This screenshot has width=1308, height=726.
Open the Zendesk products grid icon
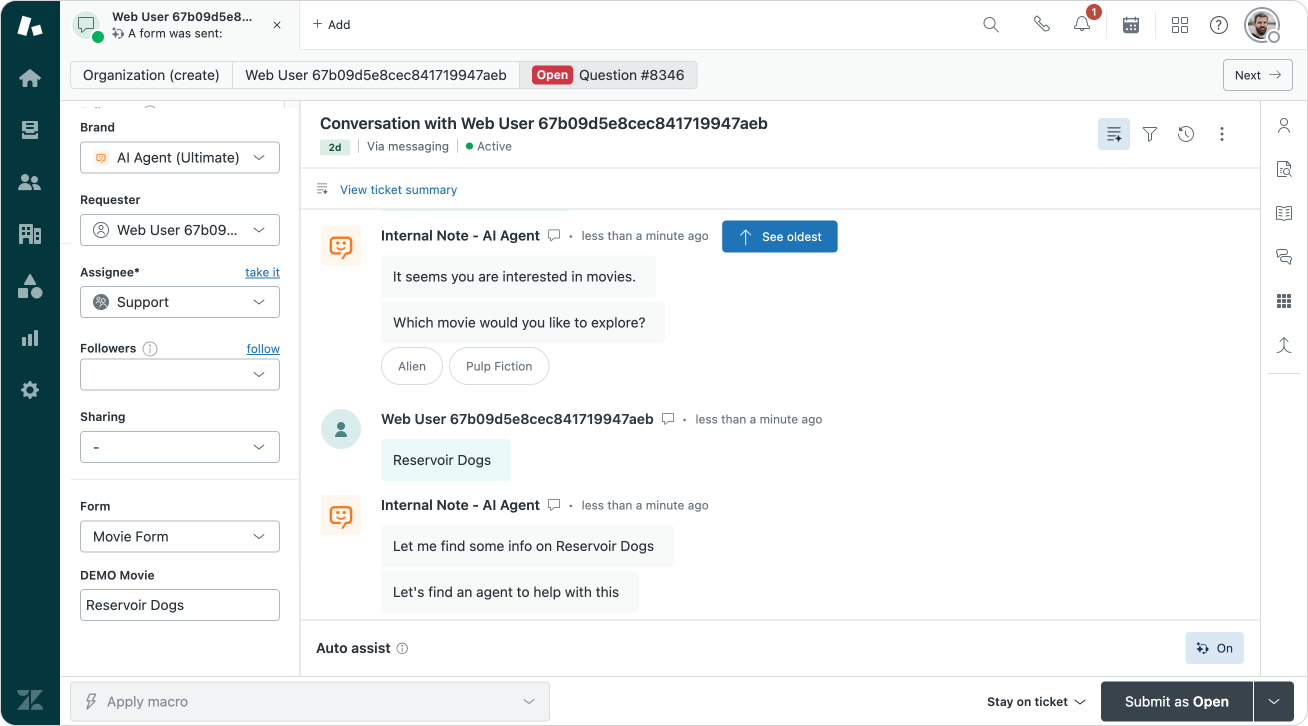[x=1180, y=25]
